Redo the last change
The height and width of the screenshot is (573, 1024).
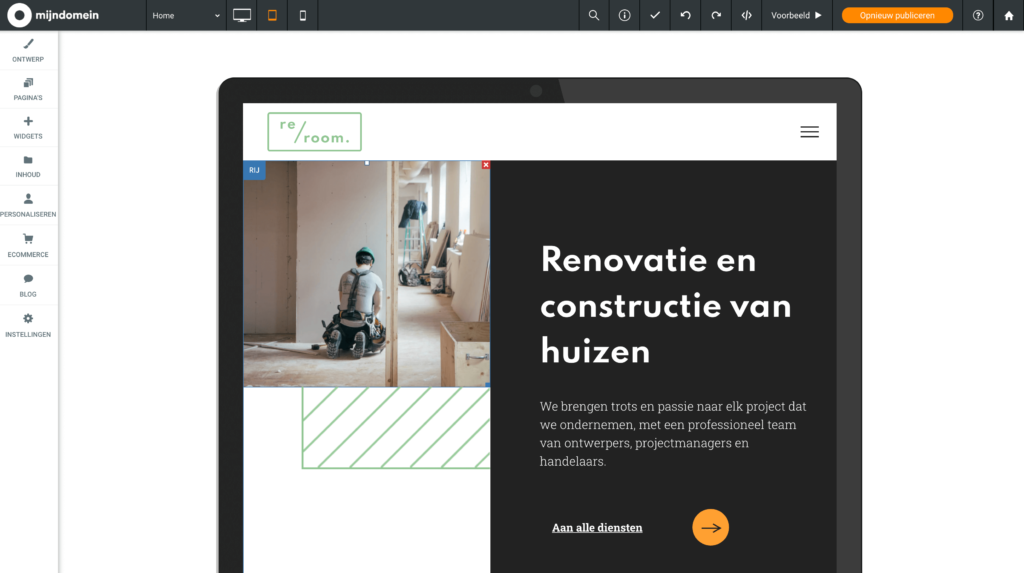pyautogui.click(x=716, y=15)
